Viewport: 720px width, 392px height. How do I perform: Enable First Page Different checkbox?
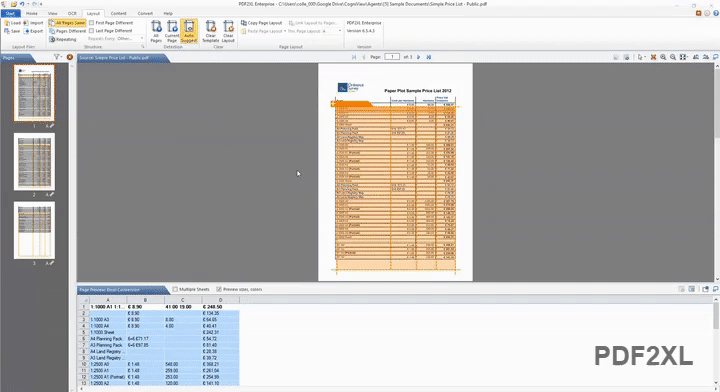point(91,22)
